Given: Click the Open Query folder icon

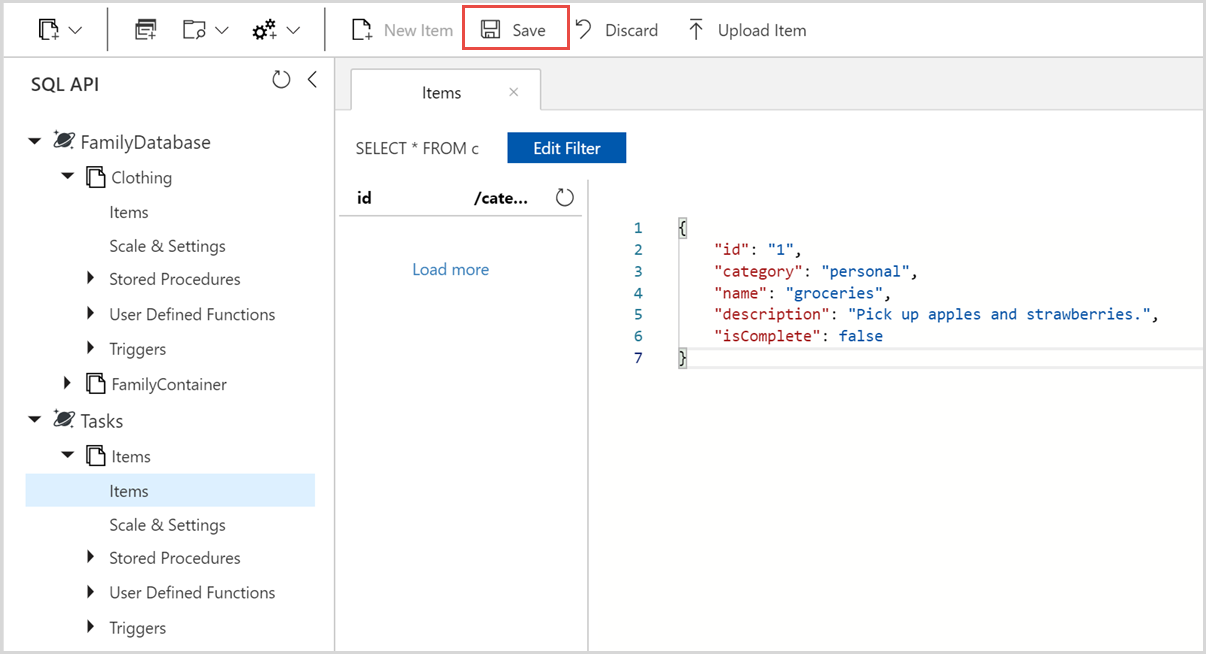Looking at the screenshot, I should click(195, 30).
